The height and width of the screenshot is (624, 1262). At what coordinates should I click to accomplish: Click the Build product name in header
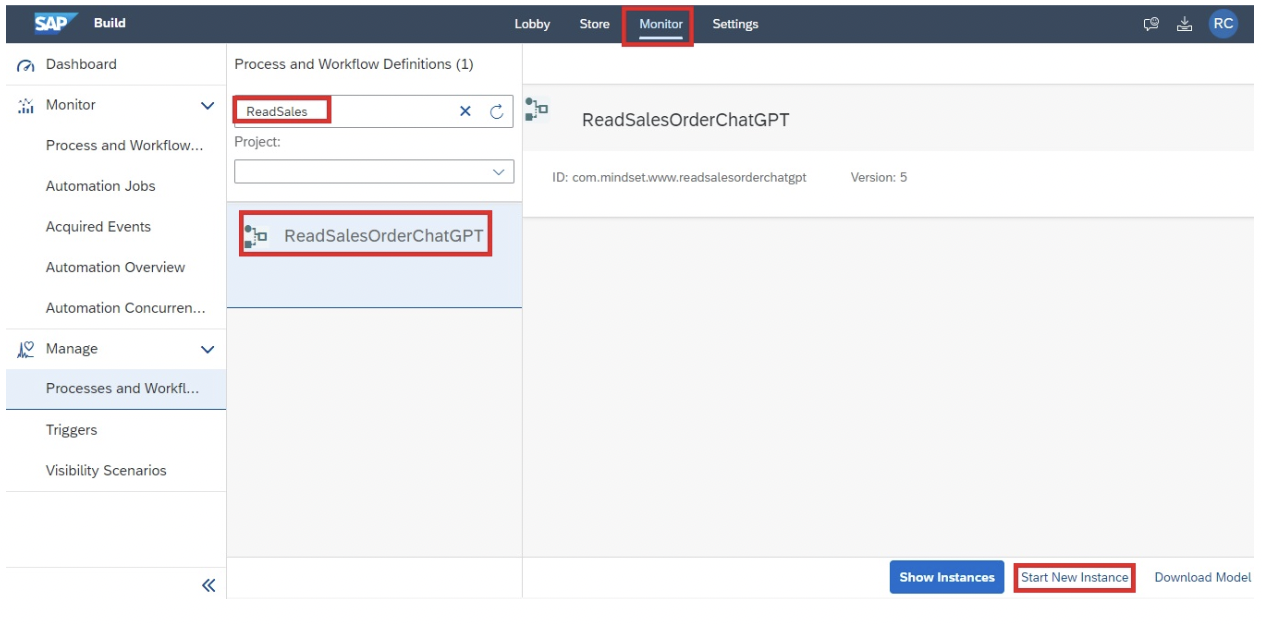click(x=110, y=23)
